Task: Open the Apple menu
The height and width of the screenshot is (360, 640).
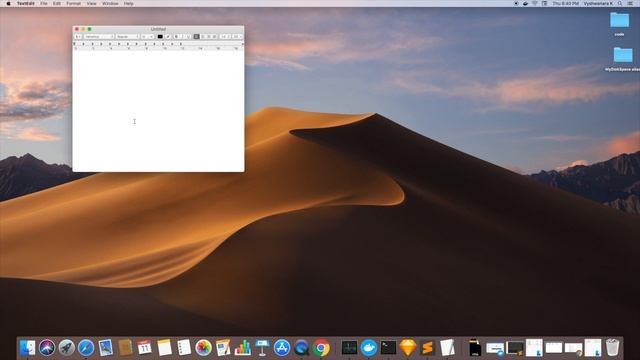Action: tap(8, 3)
